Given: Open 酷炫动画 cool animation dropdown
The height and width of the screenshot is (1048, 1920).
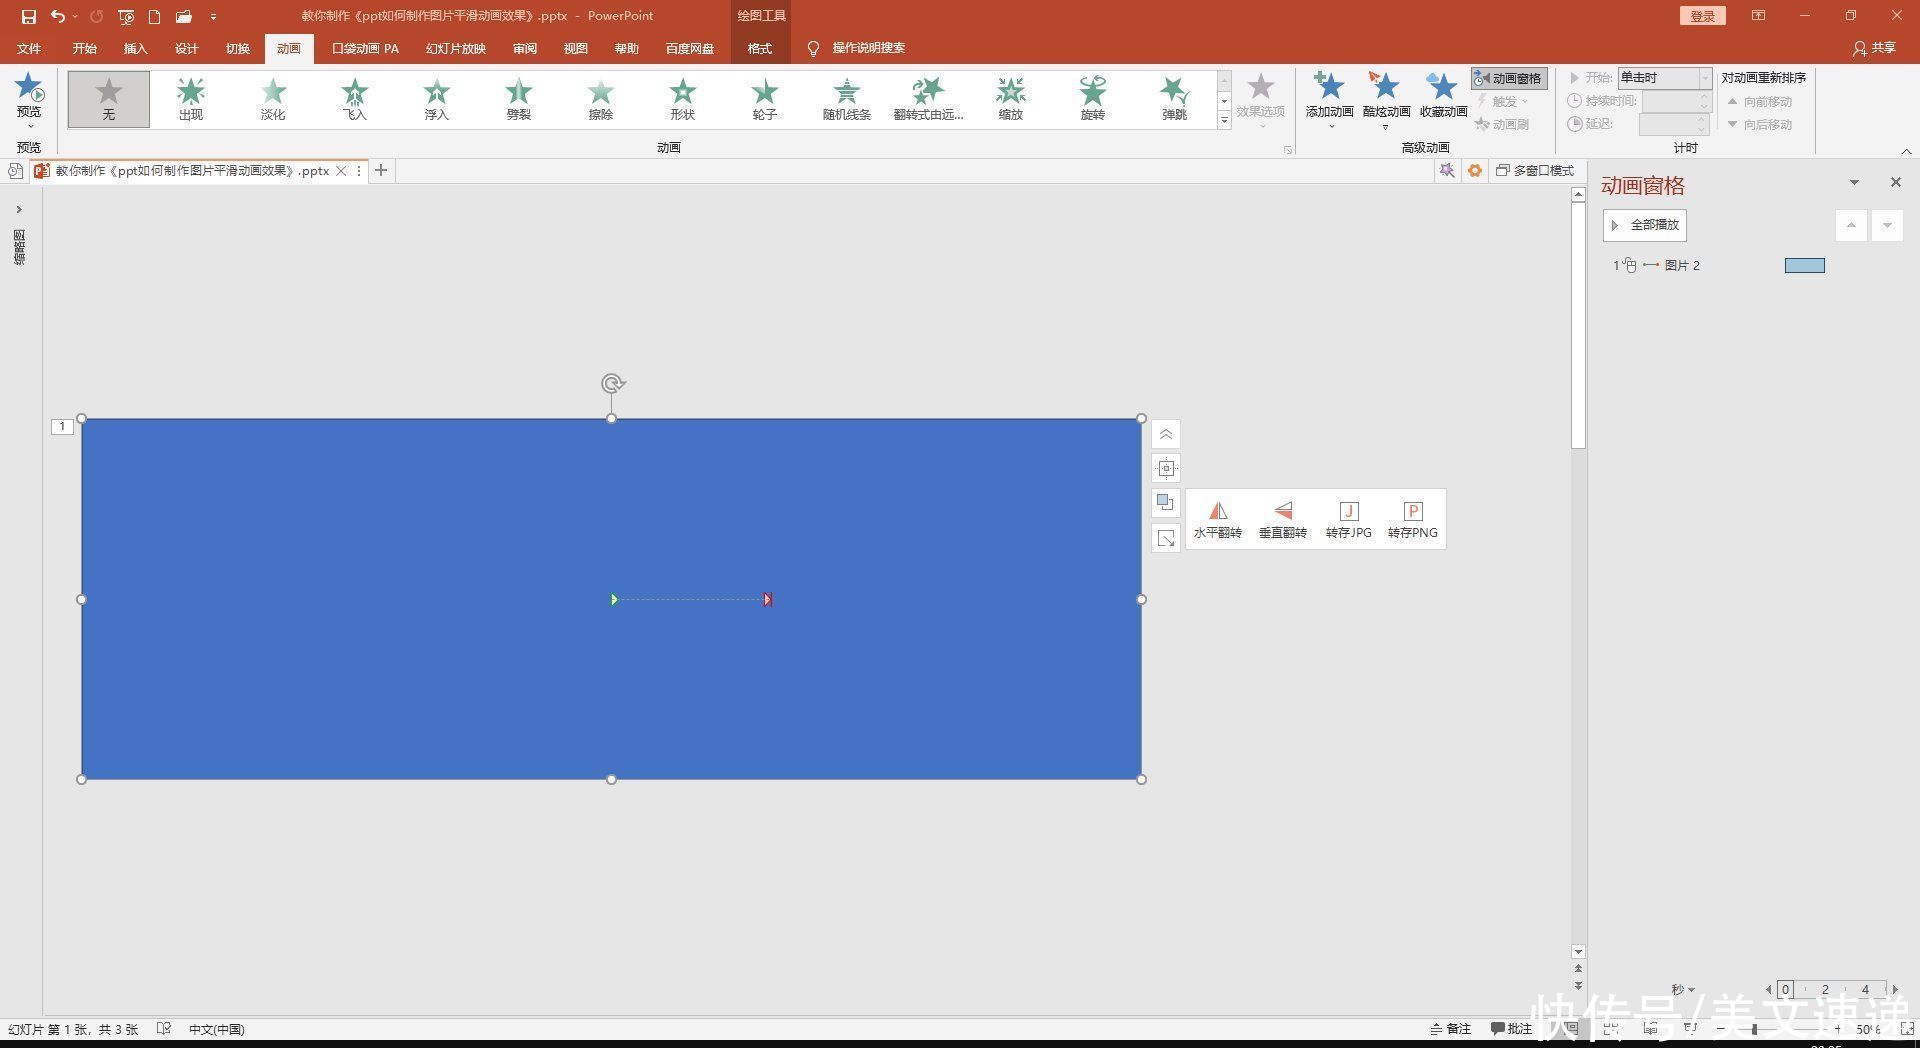Looking at the screenshot, I should tap(1386, 100).
